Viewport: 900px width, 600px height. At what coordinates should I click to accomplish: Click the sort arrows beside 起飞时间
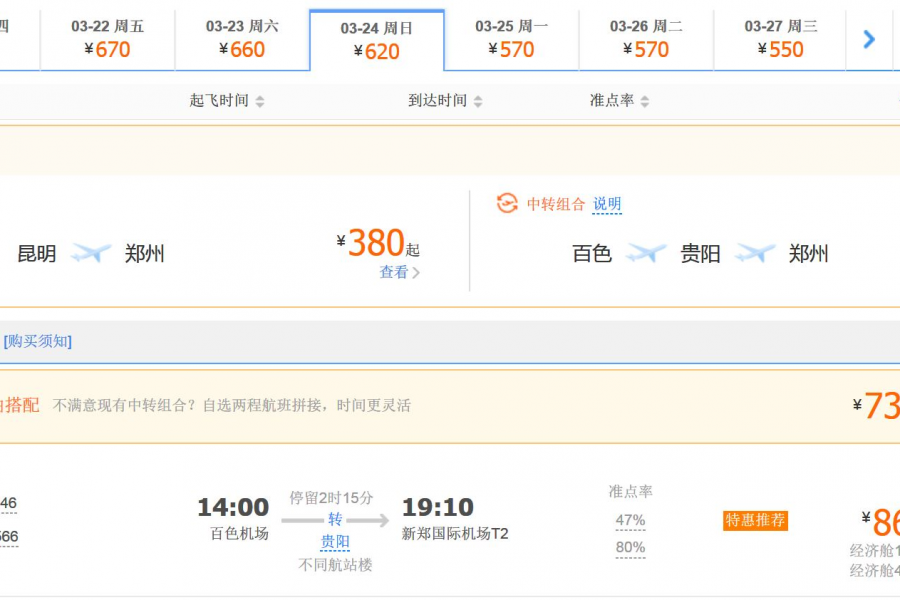(x=262, y=100)
